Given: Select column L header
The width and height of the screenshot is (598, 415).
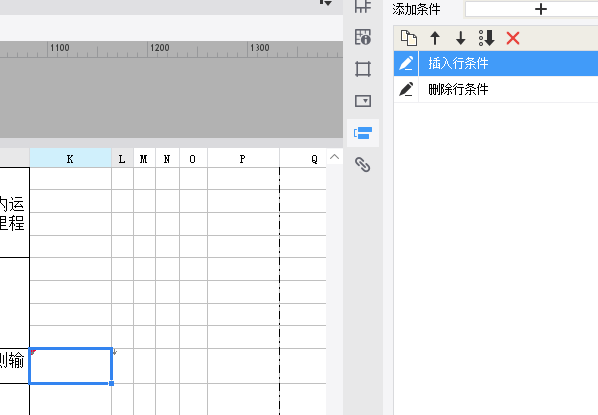Looking at the screenshot, I should 122,158.
